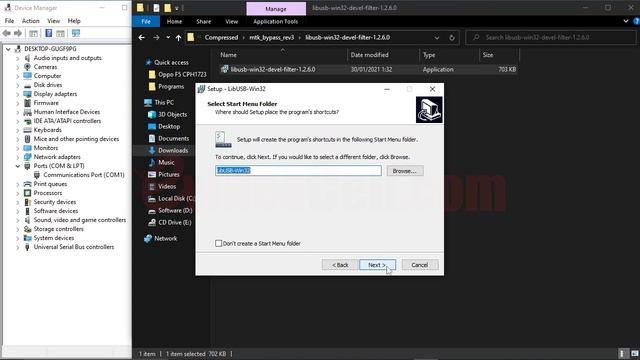Open Downloads in navigation pane
The width and height of the screenshot is (640, 360).
173,150
